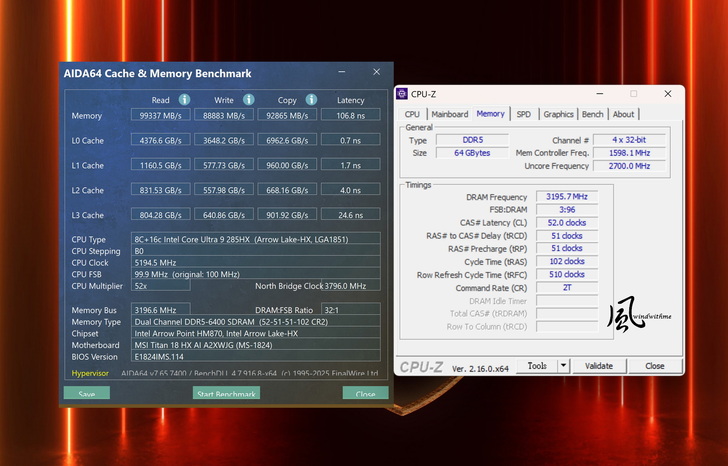Click the Write info icon
This screenshot has height=466, width=728.
(248, 100)
